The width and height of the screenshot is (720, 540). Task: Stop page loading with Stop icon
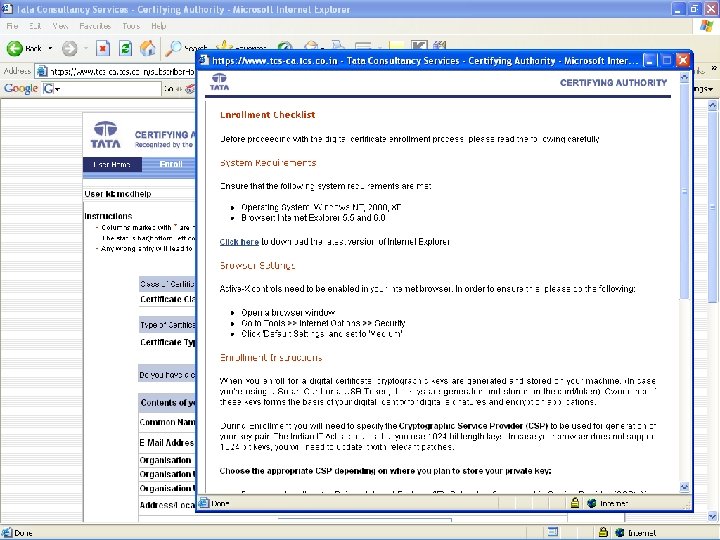pyautogui.click(x=103, y=48)
